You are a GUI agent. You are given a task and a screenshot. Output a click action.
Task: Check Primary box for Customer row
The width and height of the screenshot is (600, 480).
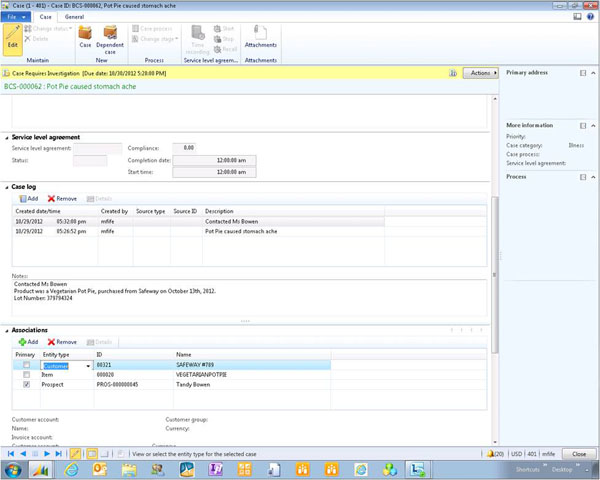[25, 366]
